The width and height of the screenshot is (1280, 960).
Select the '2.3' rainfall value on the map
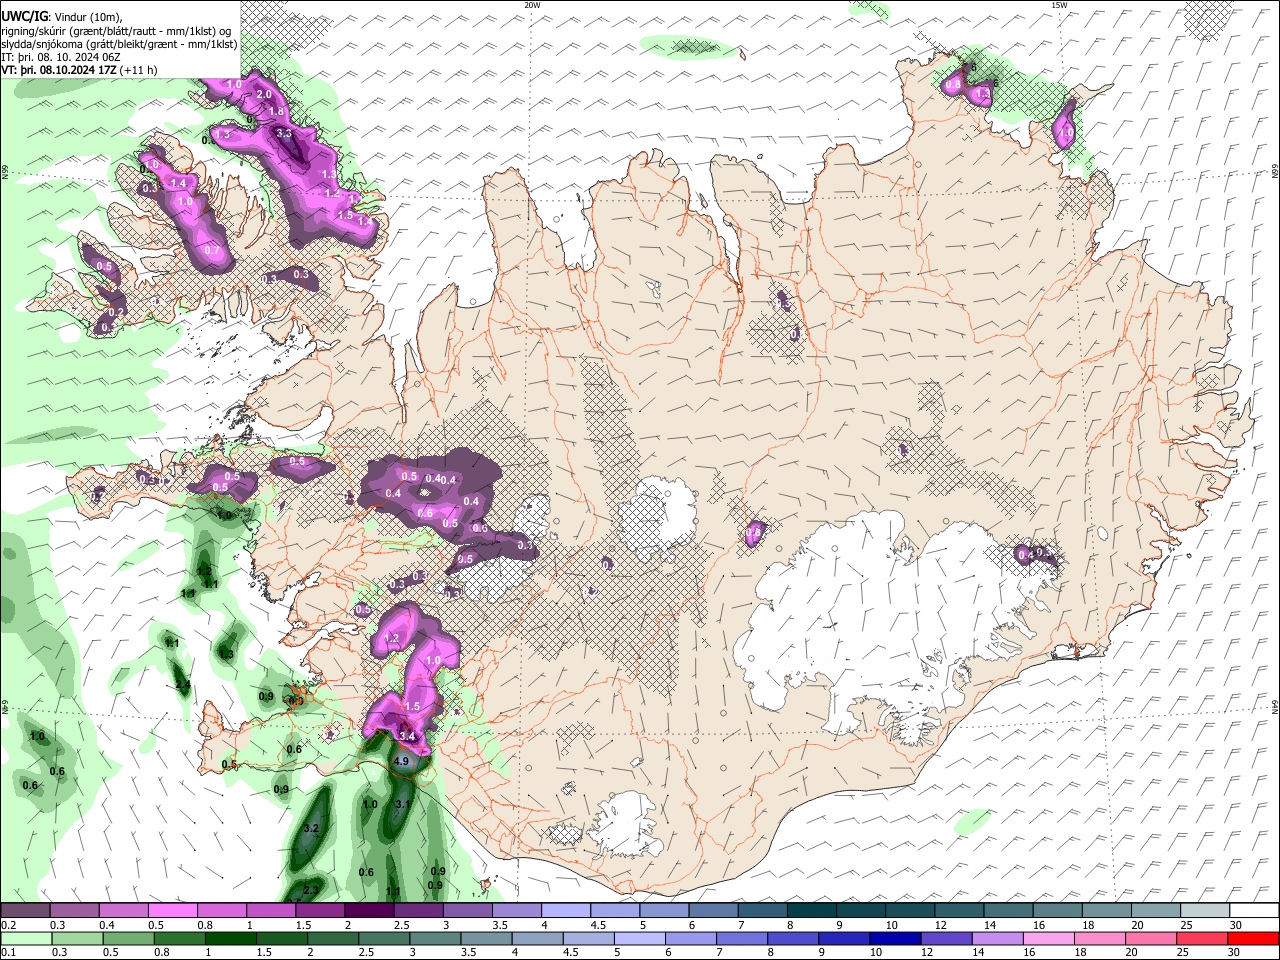tap(311, 890)
